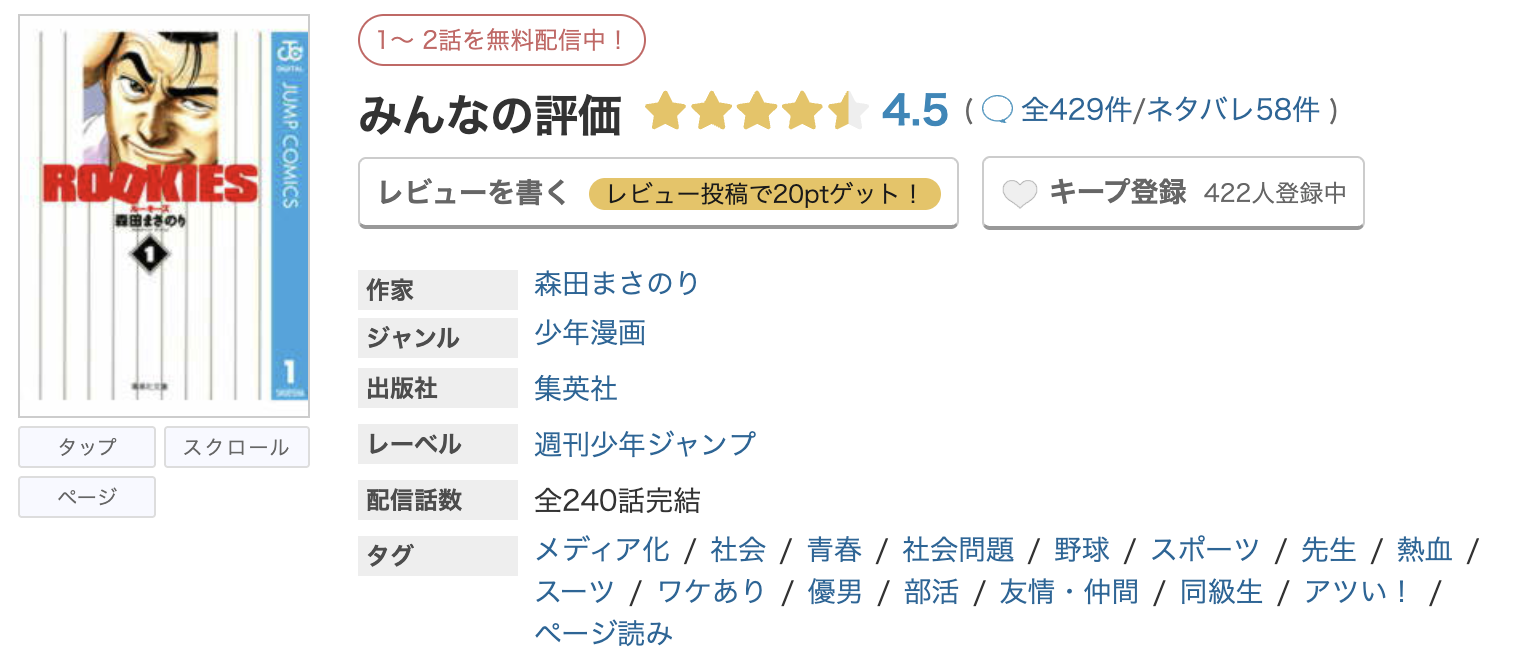View the 週刊少年ジャンプ label page

[x=645, y=443]
